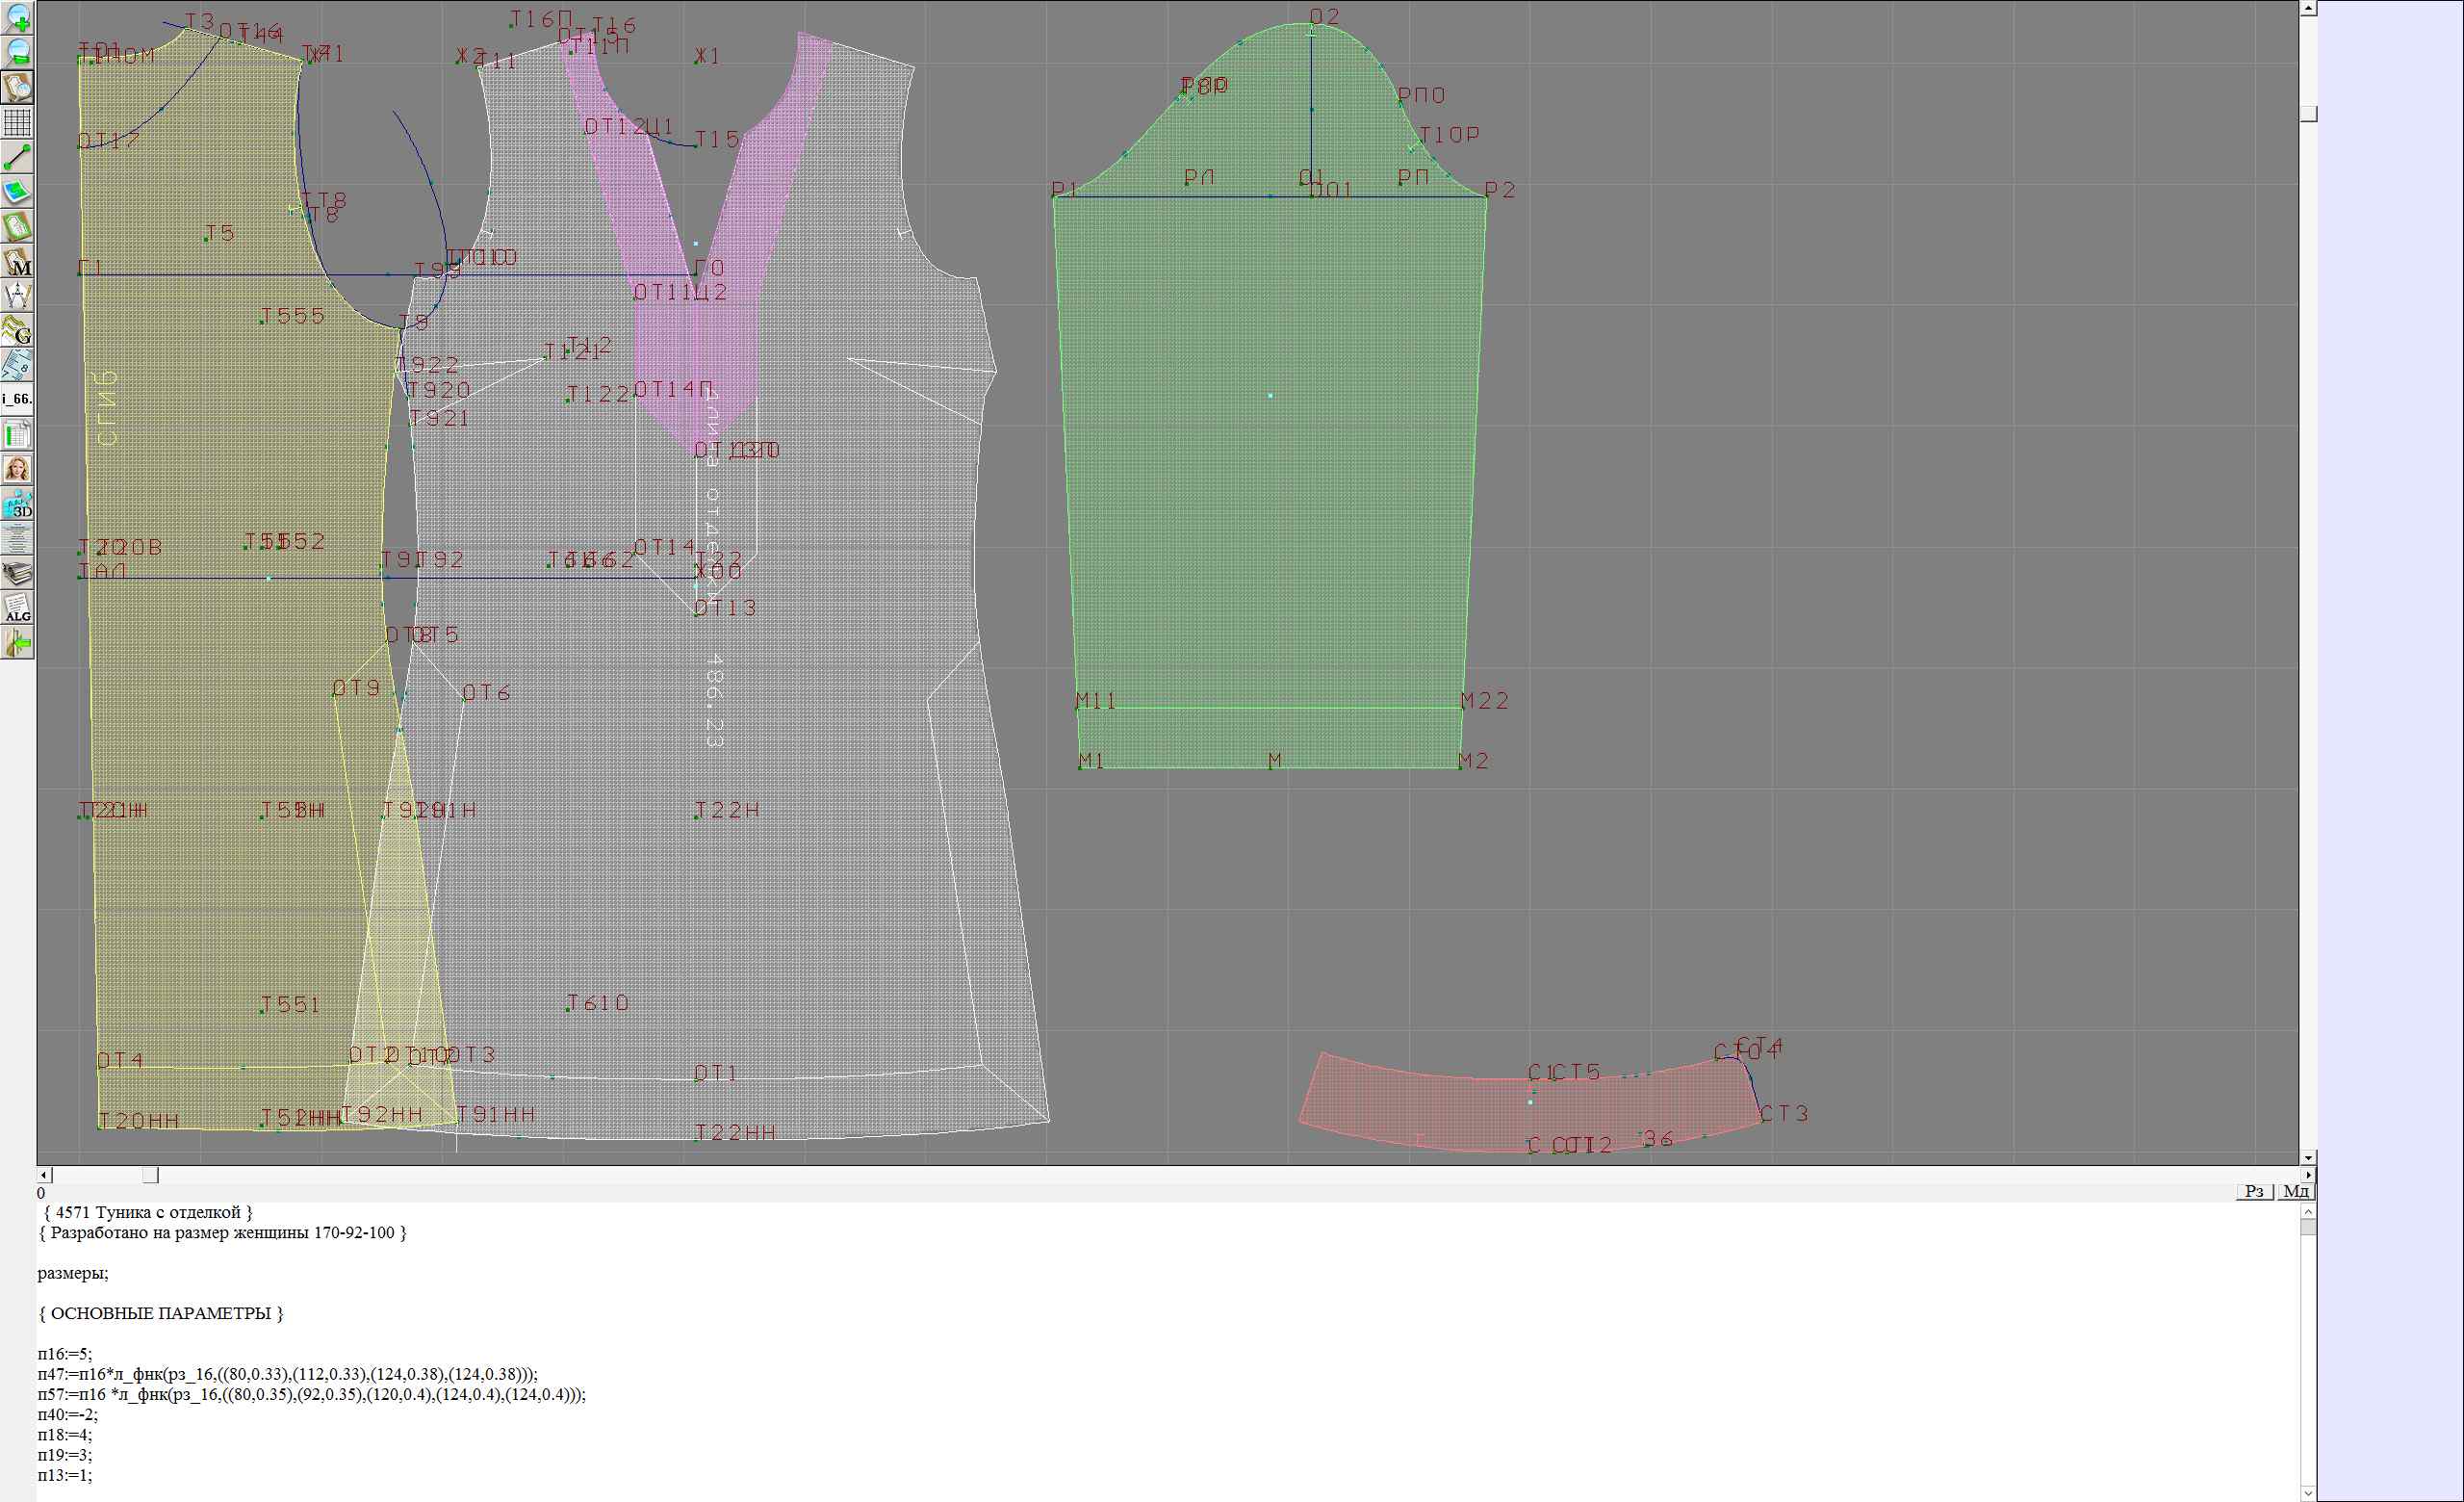Image resolution: width=2464 pixels, height=1502 pixels.
Task: Open the woman's face mannequin icon
Action: pyautogui.click(x=17, y=469)
